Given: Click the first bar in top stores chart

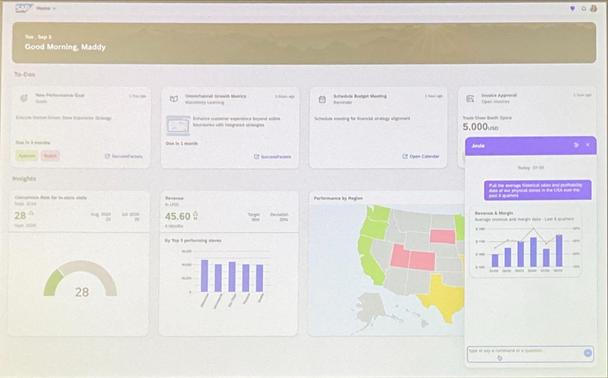Looking at the screenshot, I should 204,276.
